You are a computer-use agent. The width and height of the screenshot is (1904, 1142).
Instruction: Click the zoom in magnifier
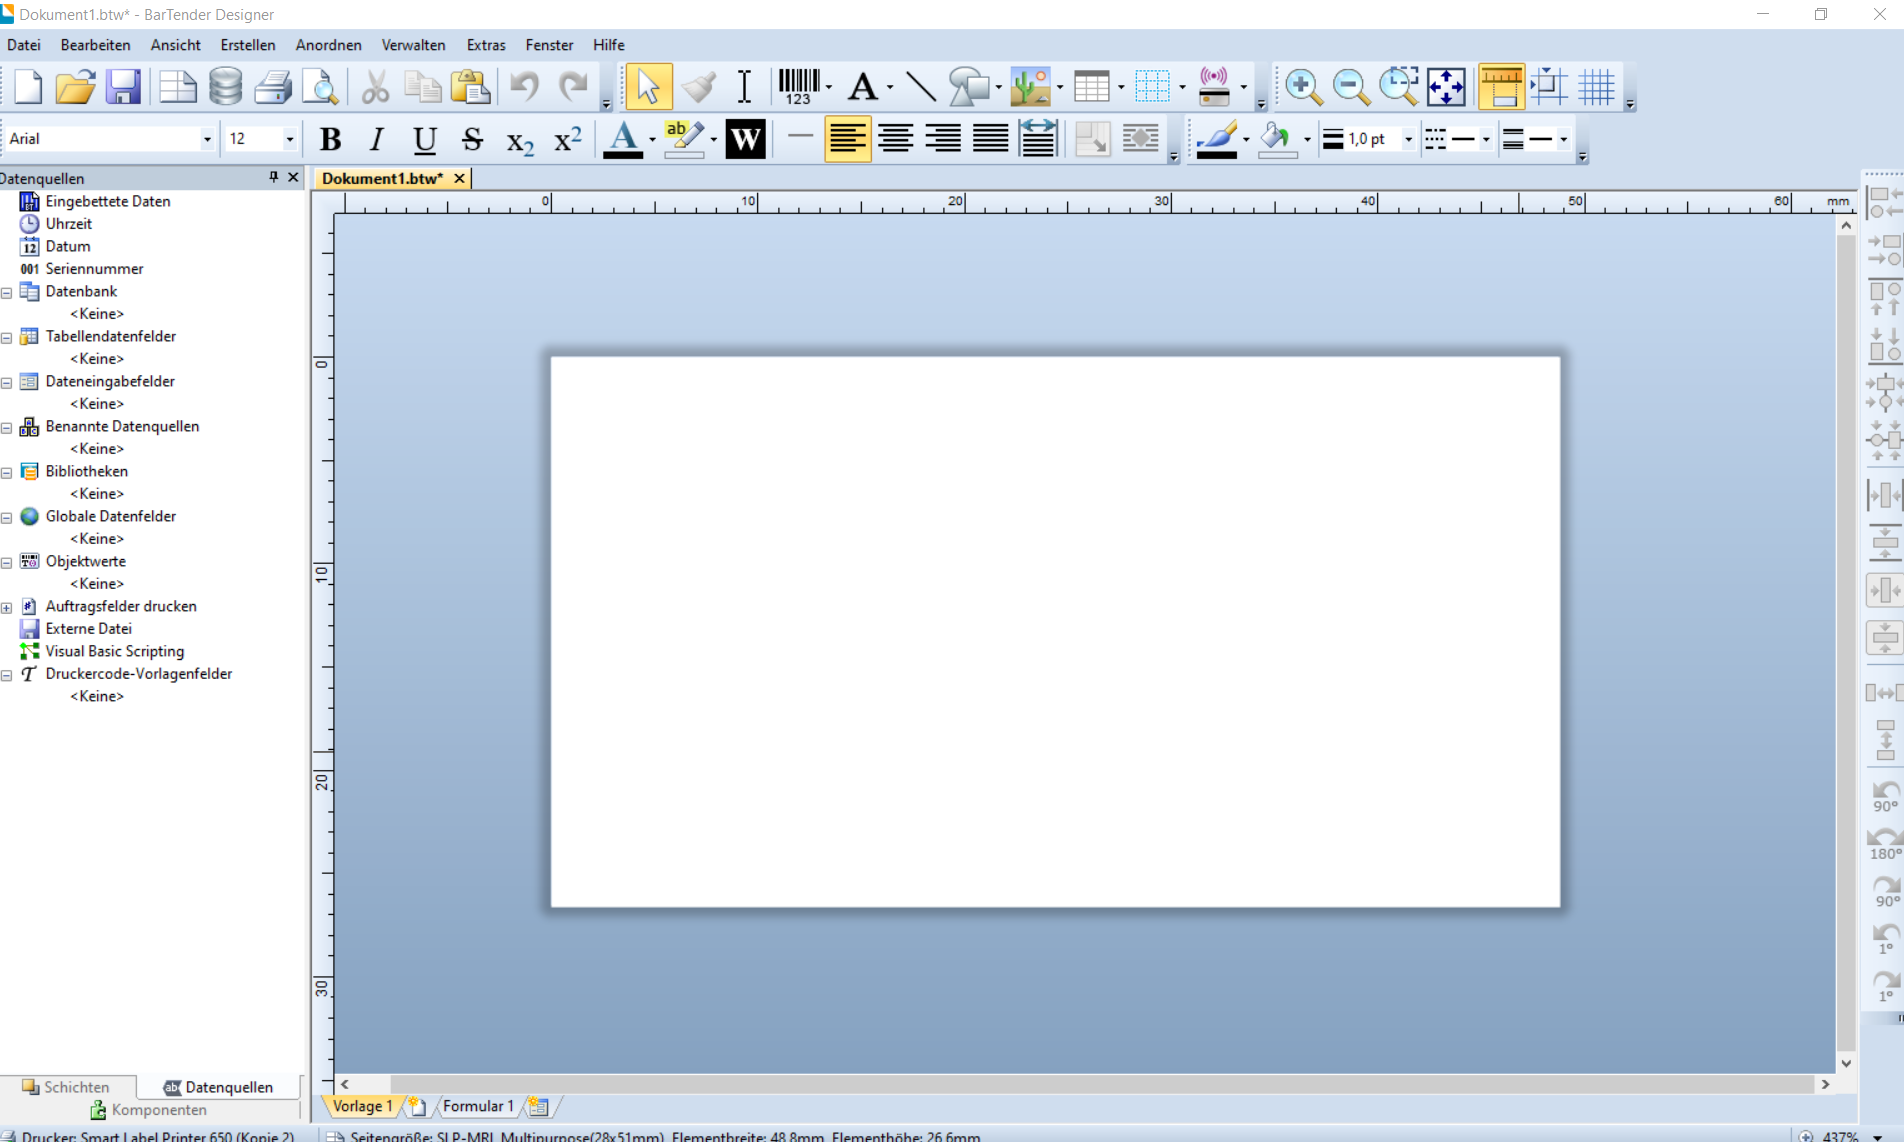[1302, 87]
